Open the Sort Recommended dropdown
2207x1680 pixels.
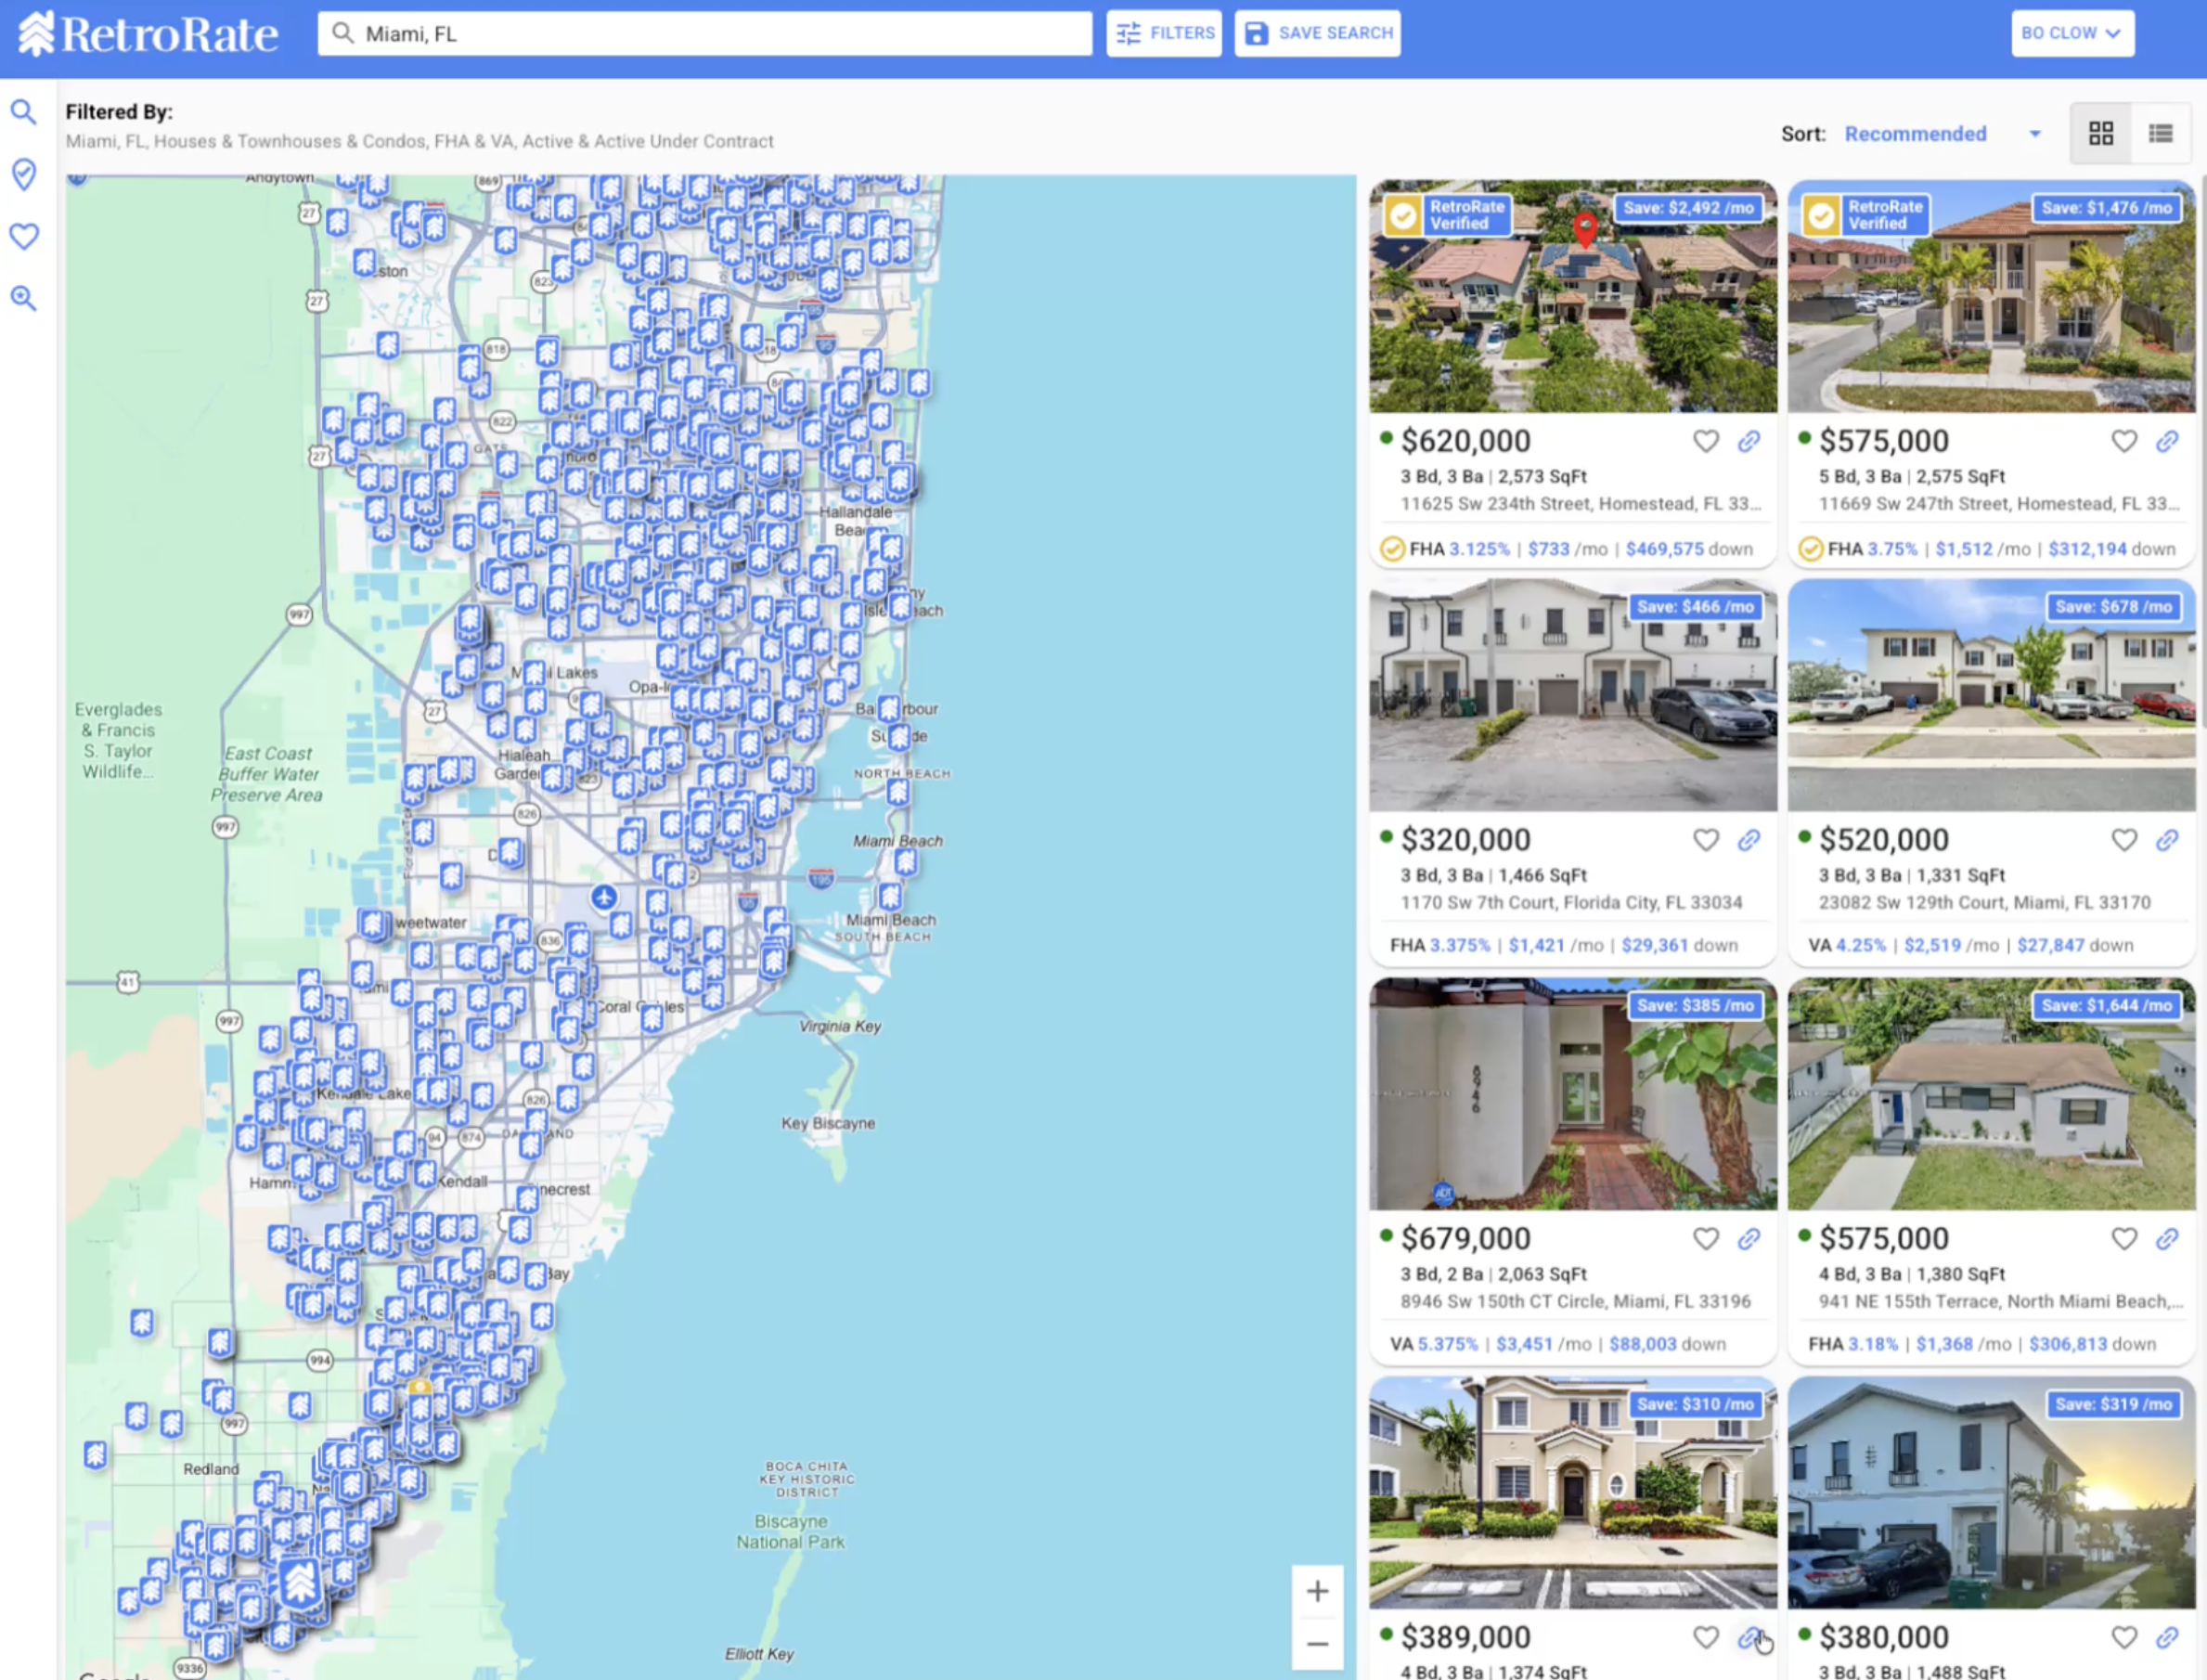1942,134
